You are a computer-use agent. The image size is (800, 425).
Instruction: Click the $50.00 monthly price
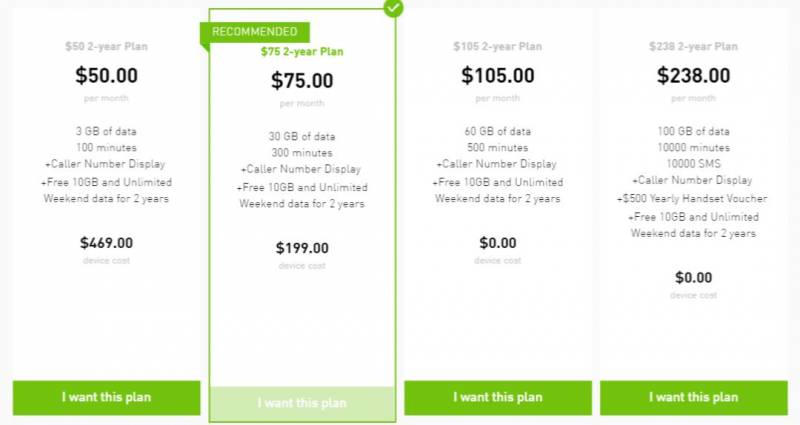106,75
